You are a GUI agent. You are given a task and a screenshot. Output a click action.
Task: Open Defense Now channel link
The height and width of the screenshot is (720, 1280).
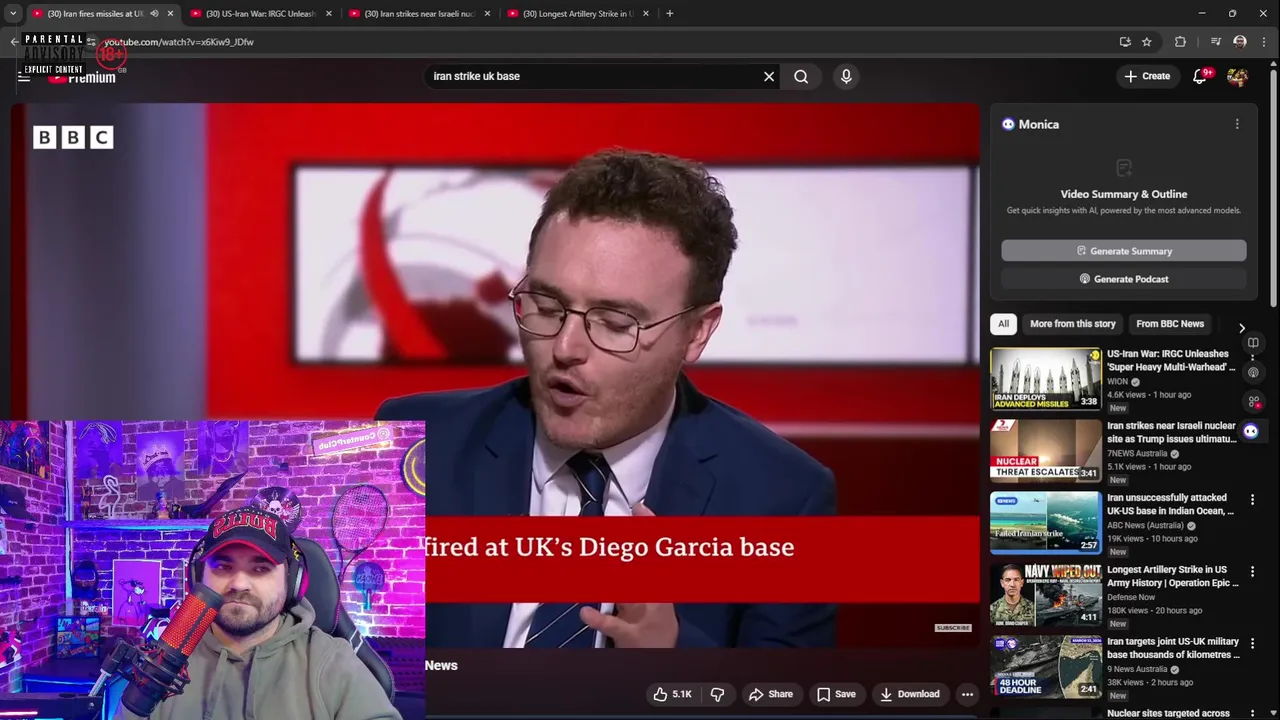click(x=1131, y=597)
